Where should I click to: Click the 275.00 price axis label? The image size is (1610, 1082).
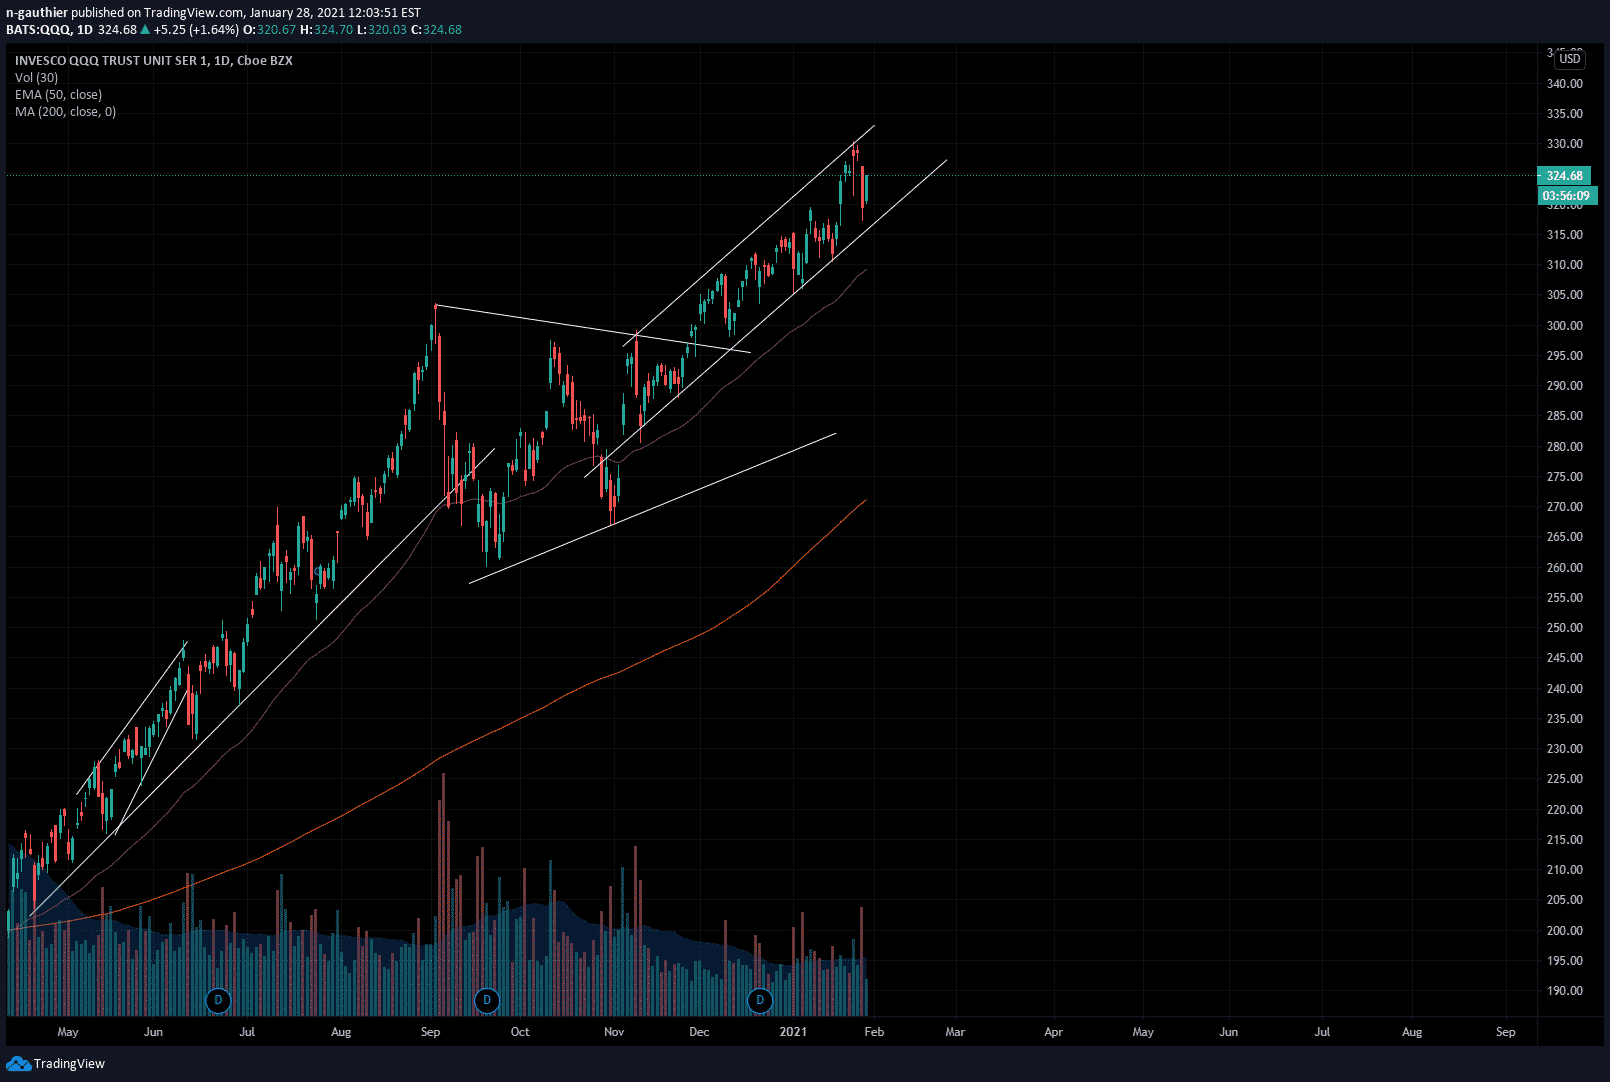coord(1565,477)
